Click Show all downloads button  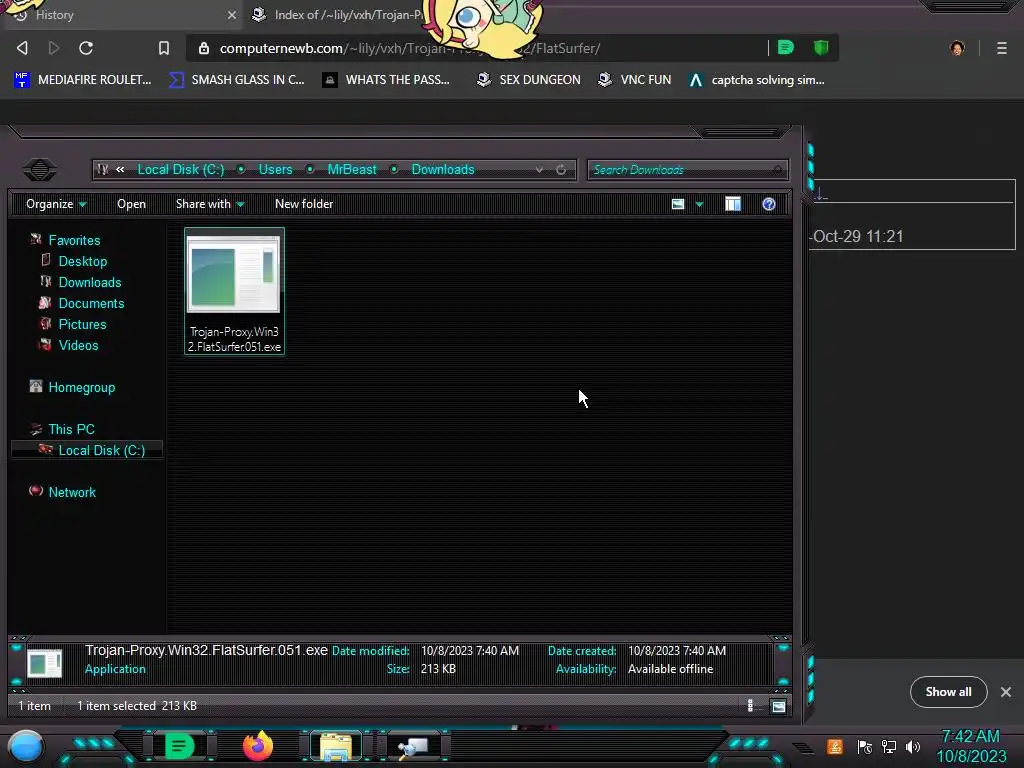click(948, 692)
